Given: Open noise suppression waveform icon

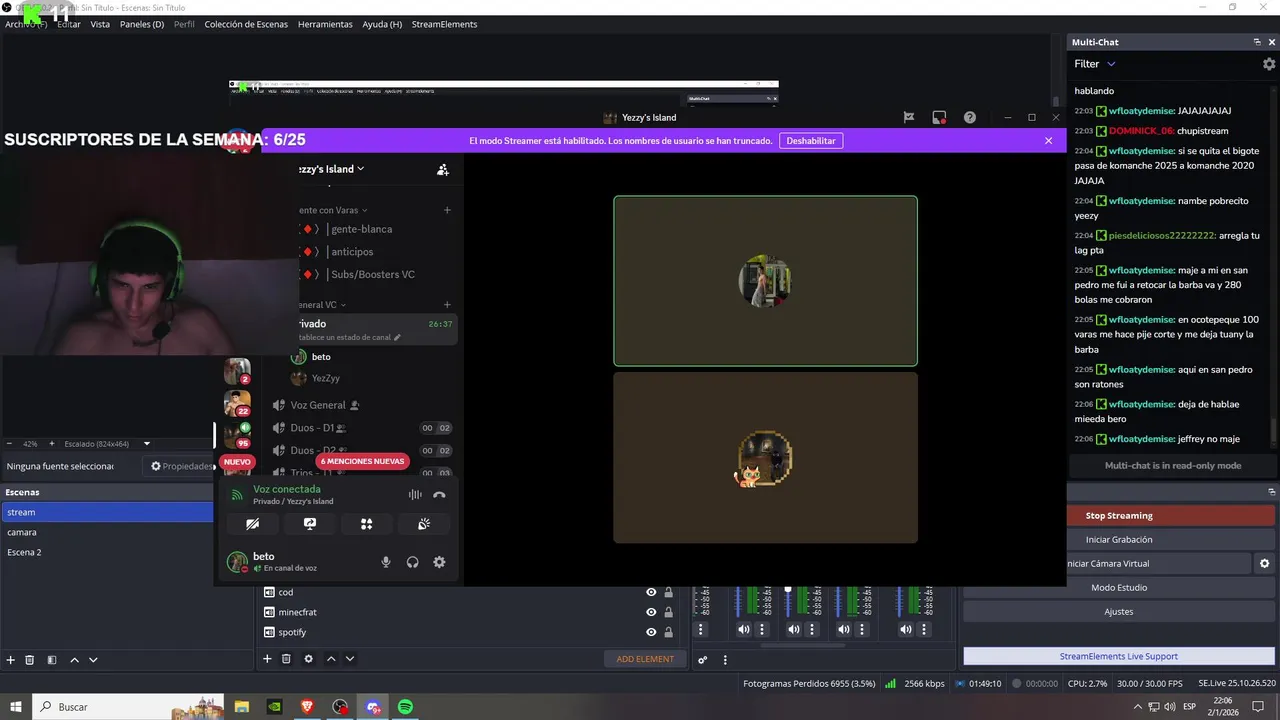Looking at the screenshot, I should point(415,495).
